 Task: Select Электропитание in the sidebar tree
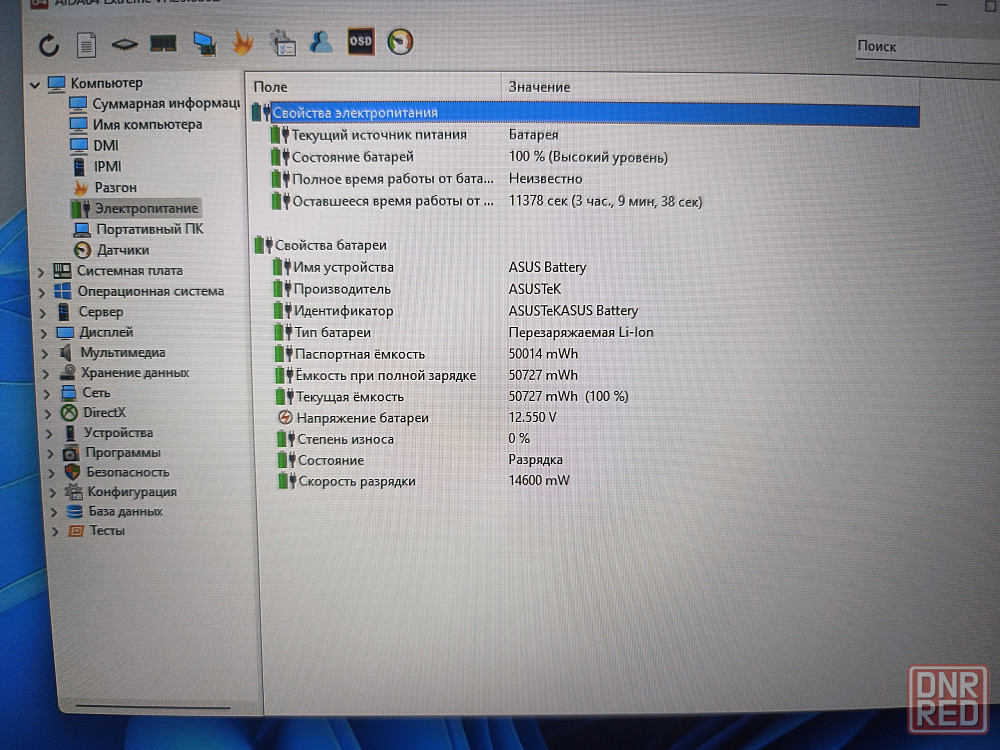tap(136, 209)
